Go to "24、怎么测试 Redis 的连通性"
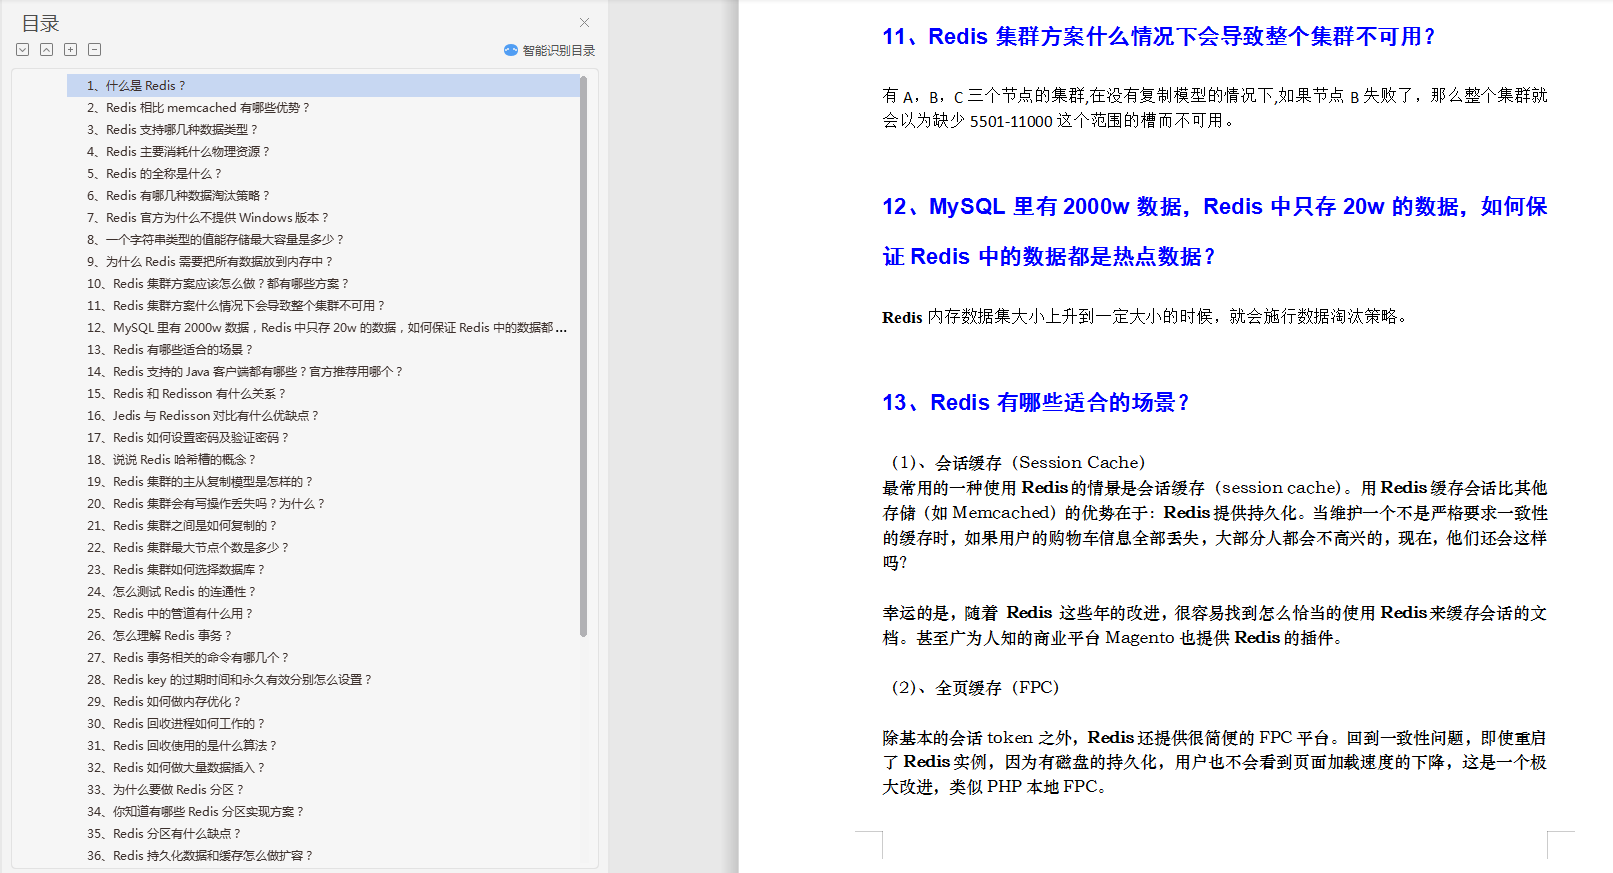The height and width of the screenshot is (873, 1613). click(x=172, y=592)
